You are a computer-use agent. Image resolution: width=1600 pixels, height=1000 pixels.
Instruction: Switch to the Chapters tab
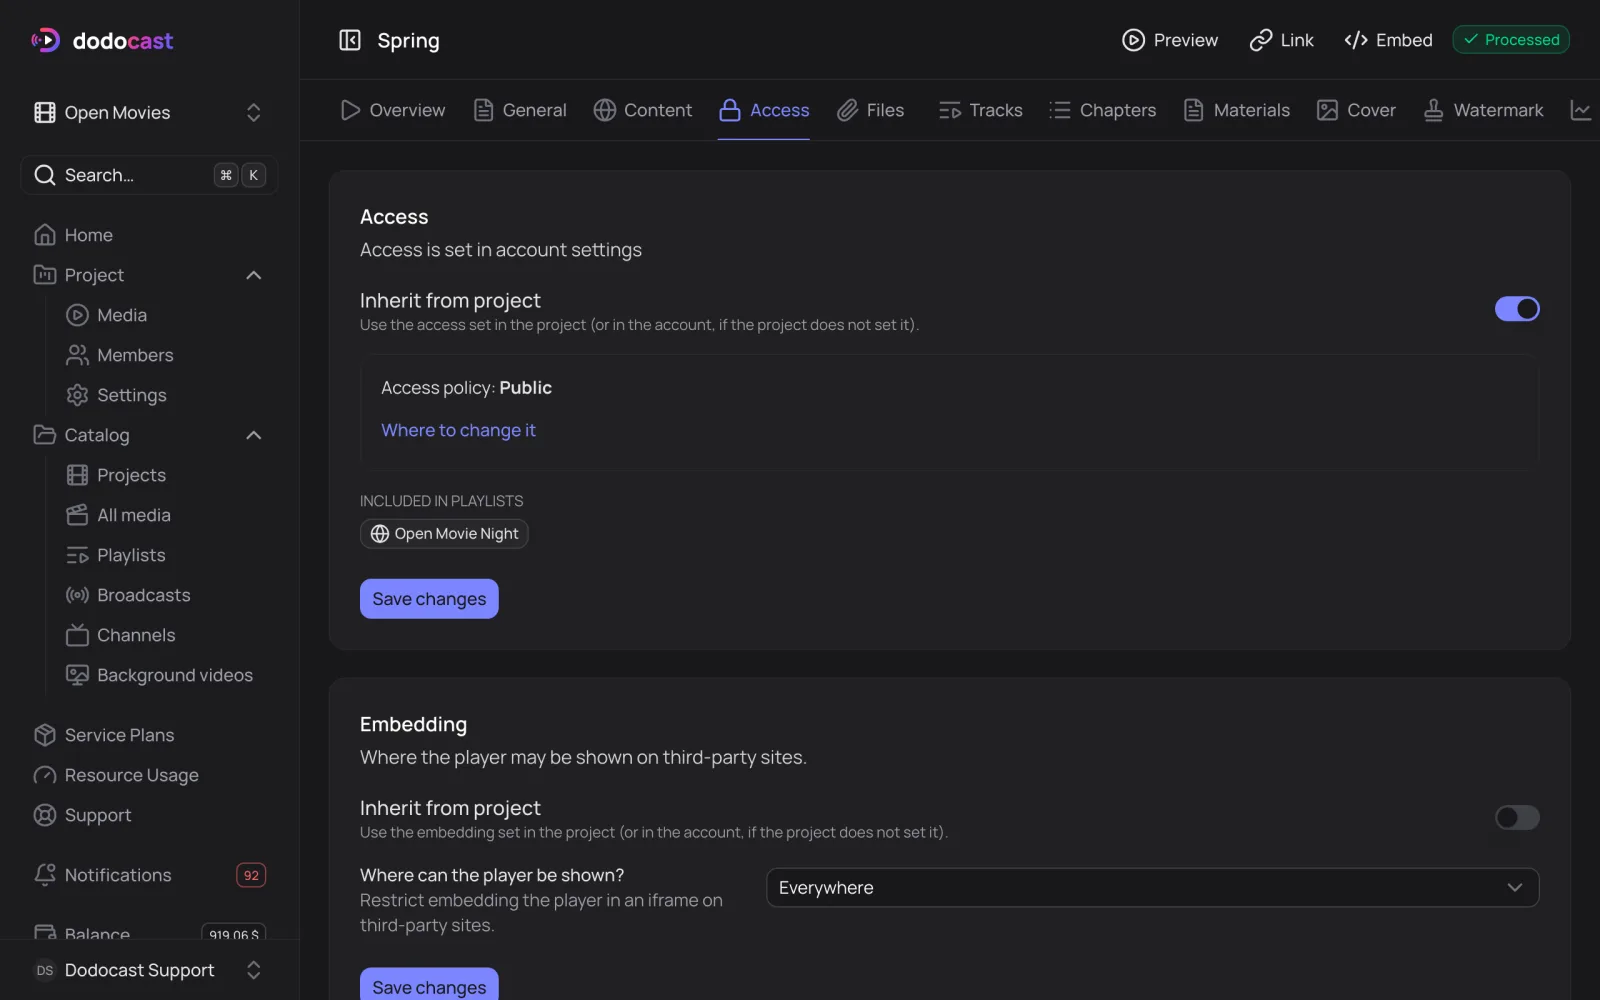[x=1103, y=110]
